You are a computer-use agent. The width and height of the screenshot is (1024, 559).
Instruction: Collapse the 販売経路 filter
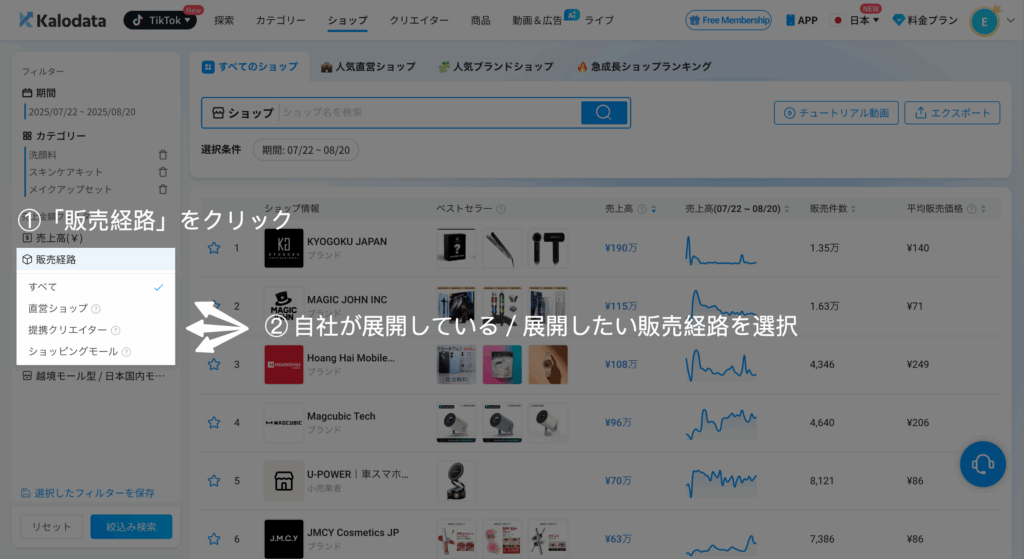tap(96, 259)
